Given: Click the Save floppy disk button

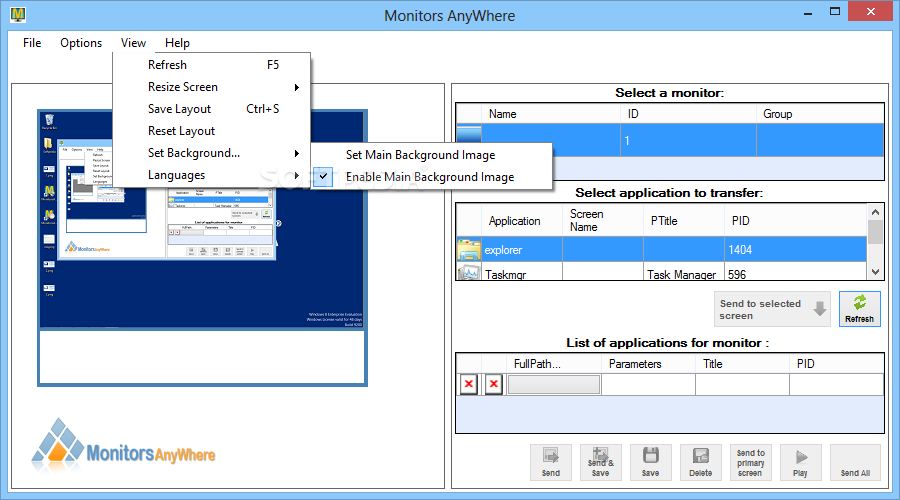Looking at the screenshot, I should [650, 462].
